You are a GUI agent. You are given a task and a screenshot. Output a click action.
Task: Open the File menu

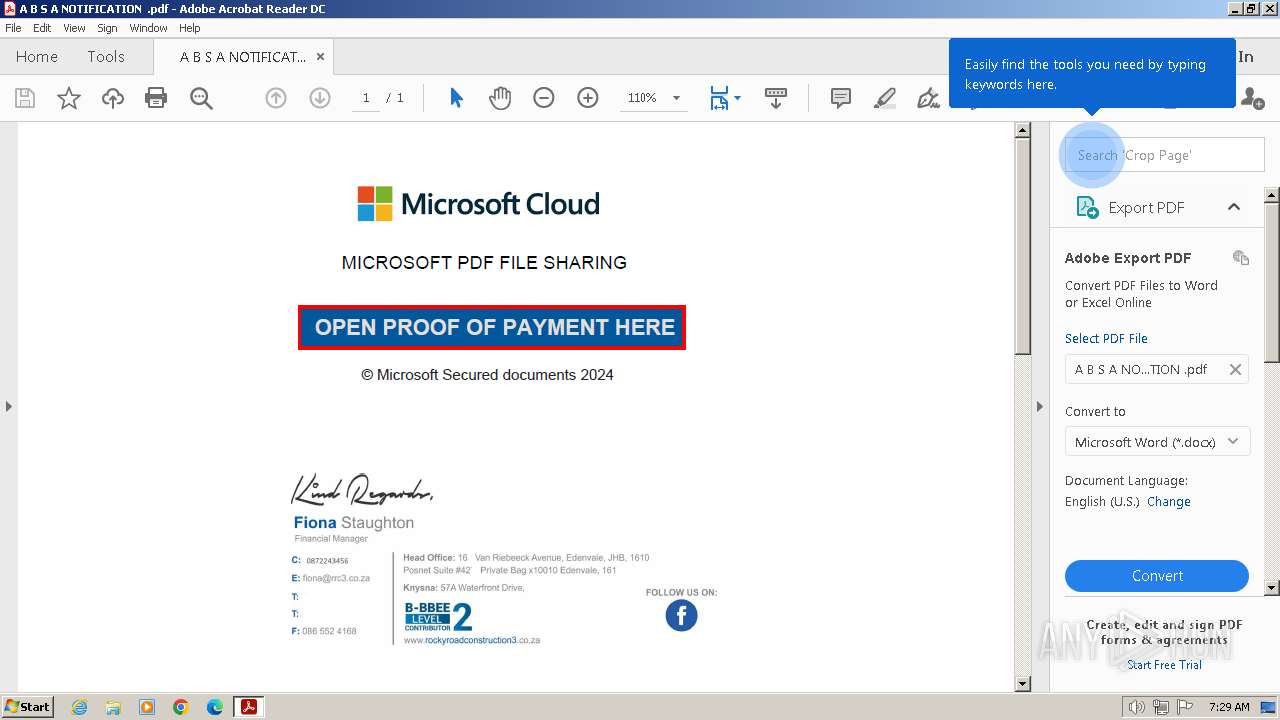[13, 28]
